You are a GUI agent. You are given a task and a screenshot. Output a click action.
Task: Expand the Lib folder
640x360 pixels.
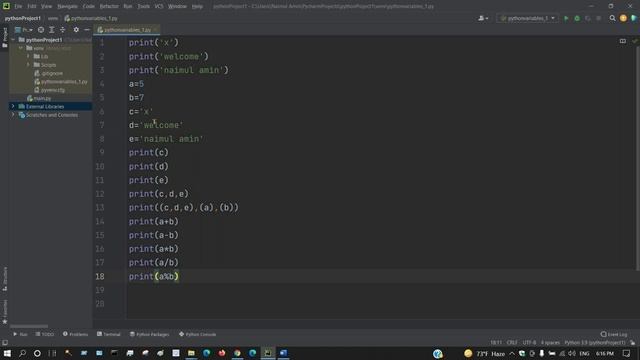coord(28,56)
